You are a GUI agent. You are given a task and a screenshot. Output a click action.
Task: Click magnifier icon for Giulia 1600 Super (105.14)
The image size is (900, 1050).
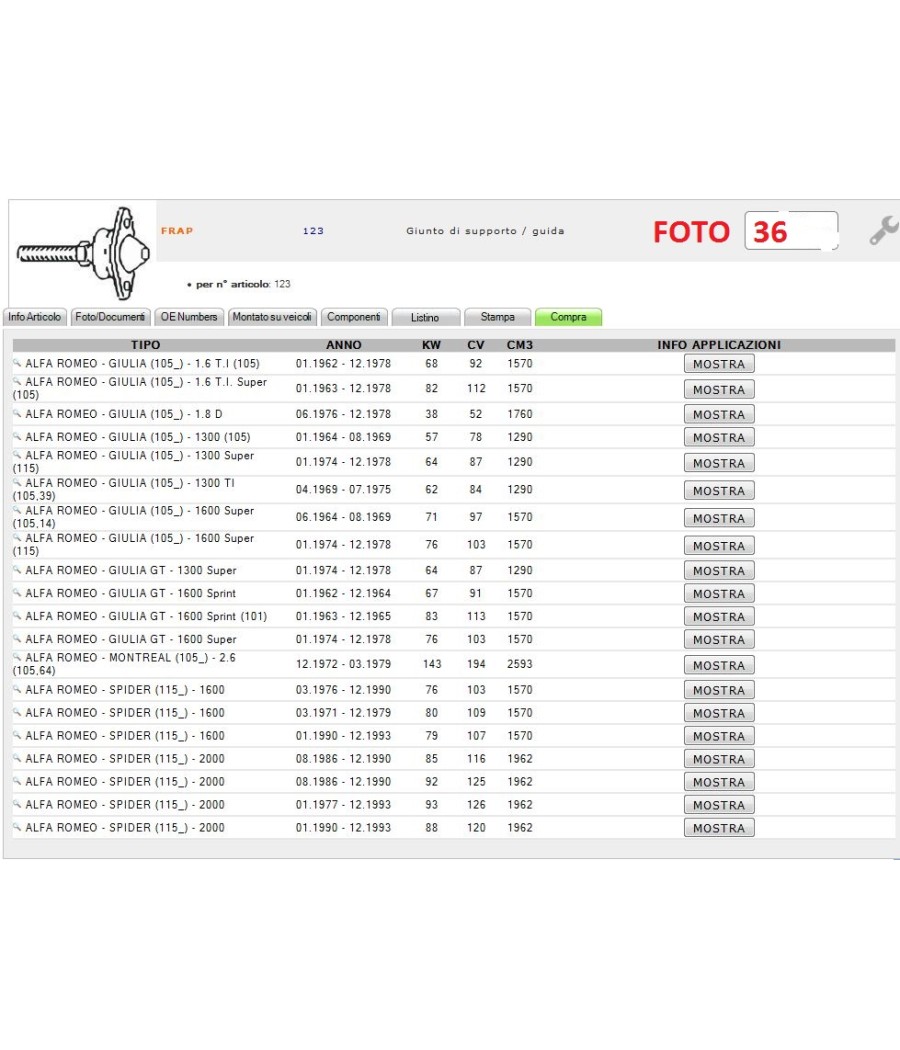tap(17, 509)
